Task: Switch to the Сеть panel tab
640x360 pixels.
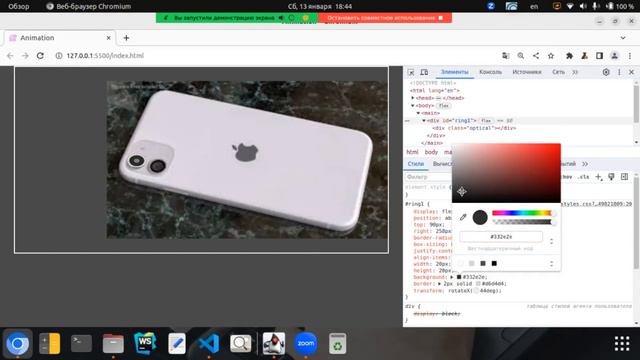Action: click(558, 72)
